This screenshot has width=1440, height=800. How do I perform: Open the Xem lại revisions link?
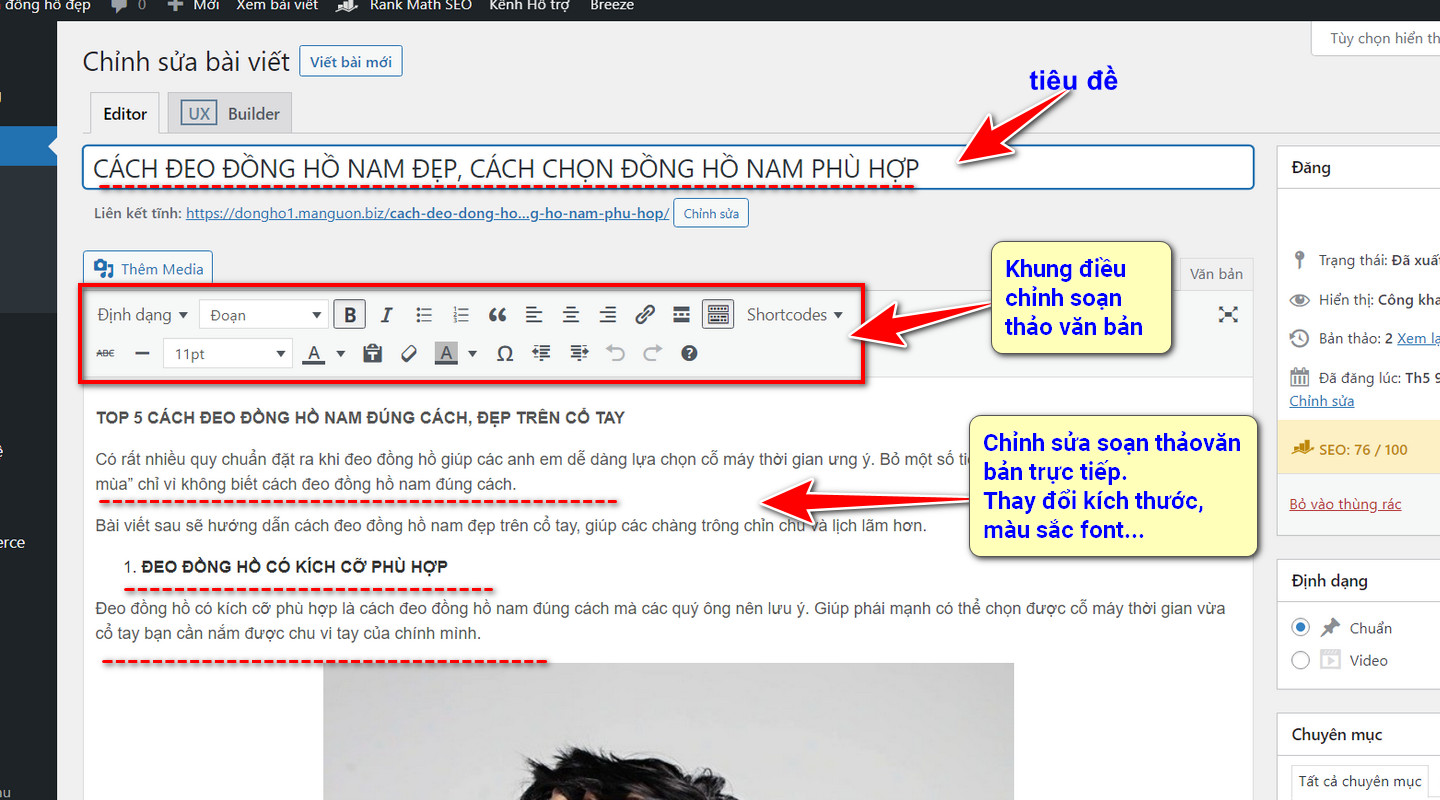pyautogui.click(x=1418, y=338)
